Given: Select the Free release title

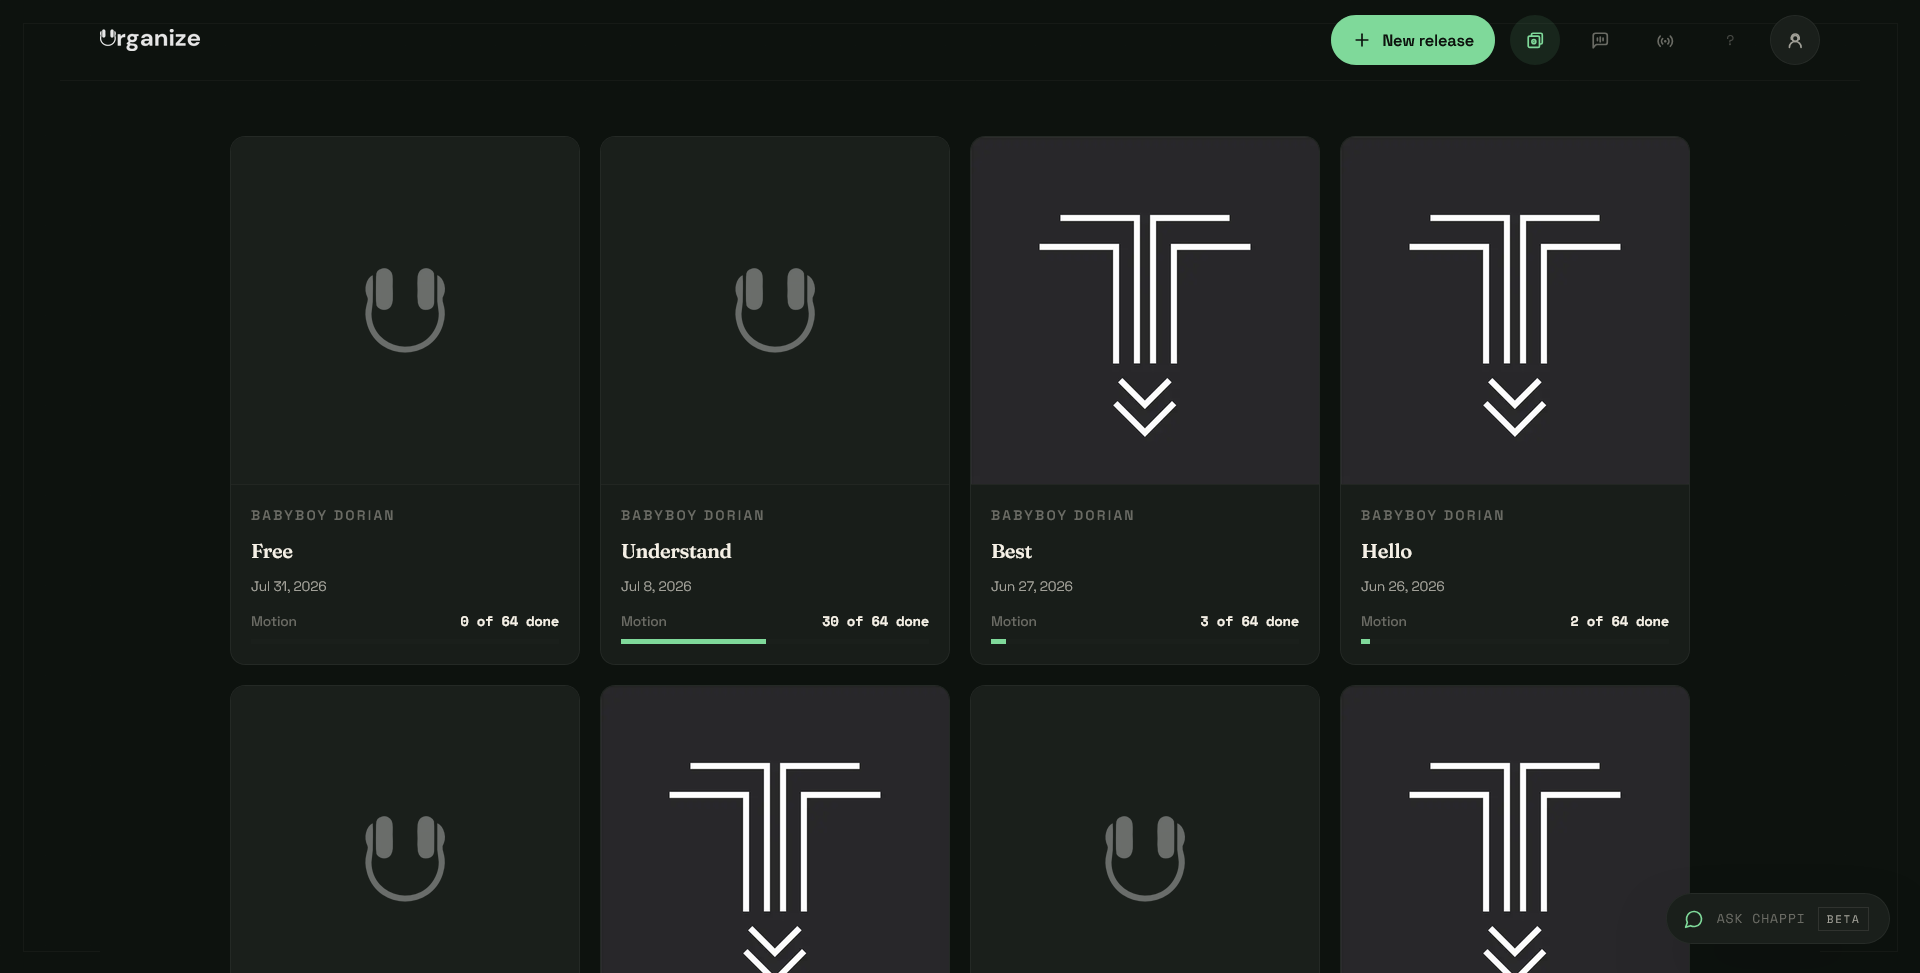Looking at the screenshot, I should coord(272,551).
